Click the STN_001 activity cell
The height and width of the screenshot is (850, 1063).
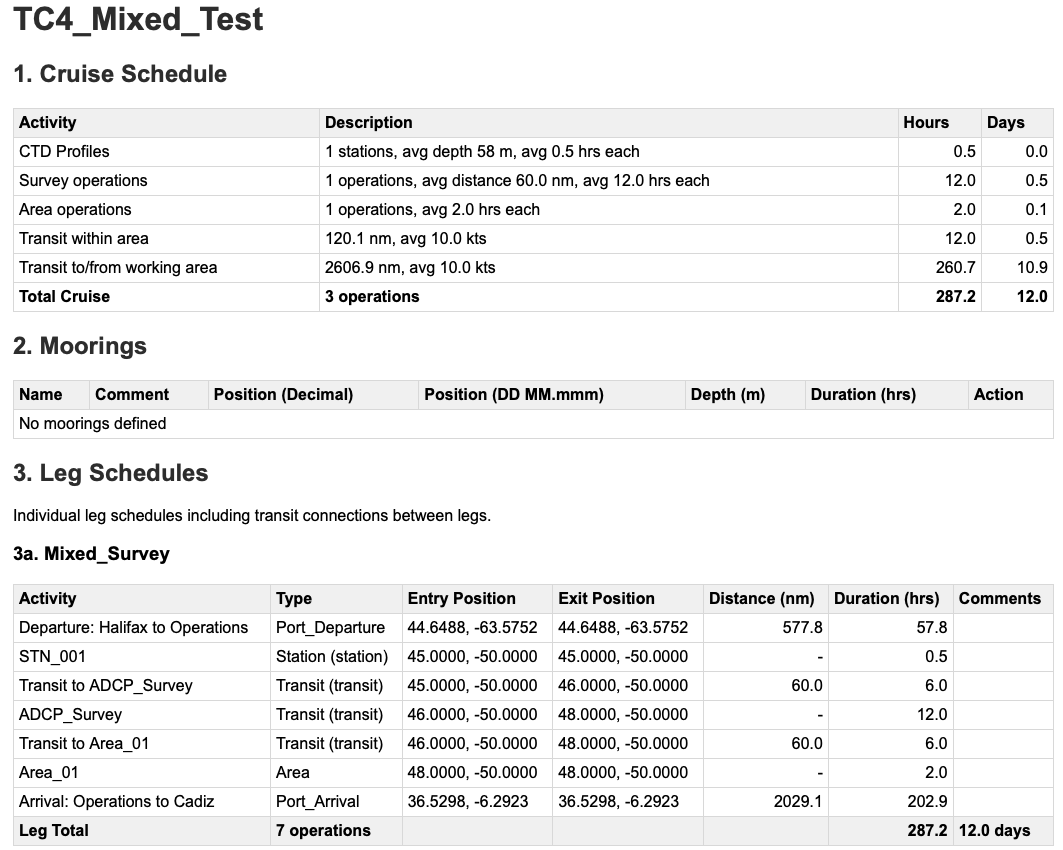(52, 656)
